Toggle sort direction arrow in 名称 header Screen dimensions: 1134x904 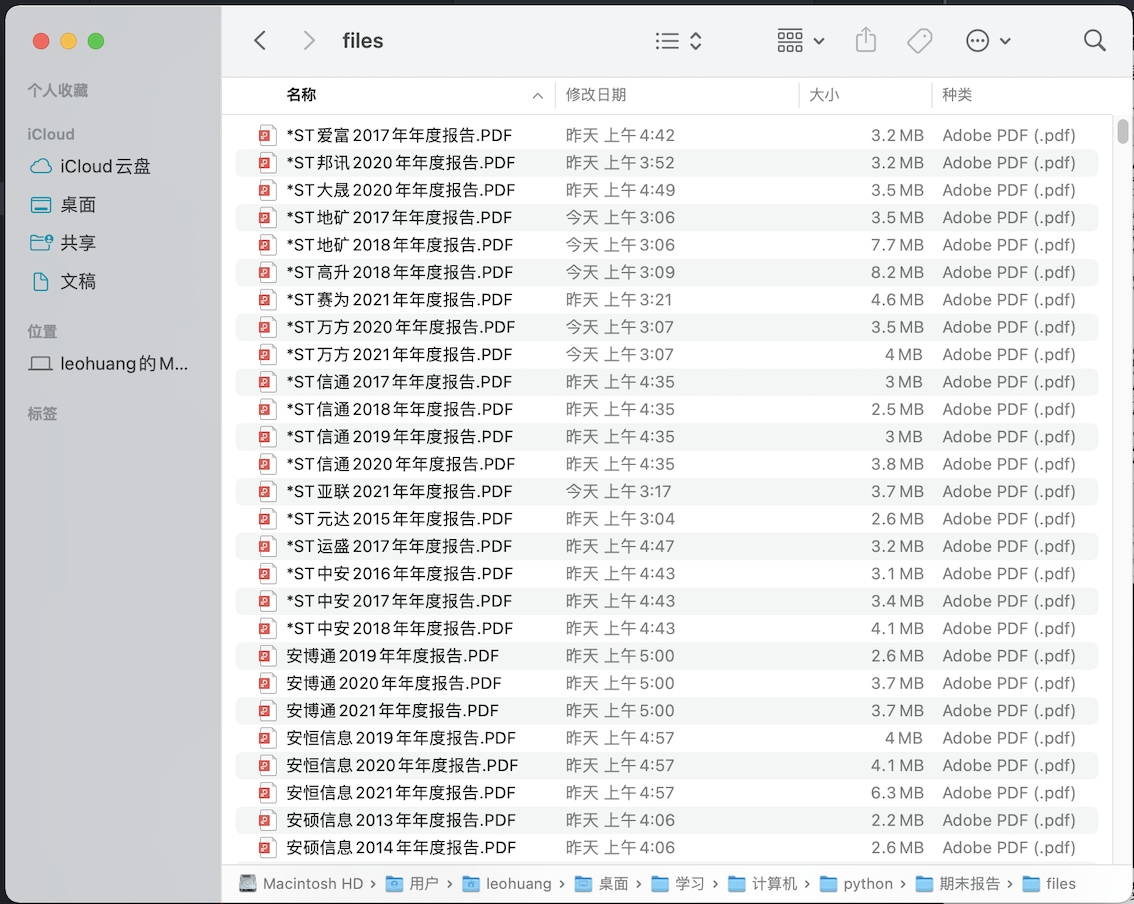click(537, 95)
